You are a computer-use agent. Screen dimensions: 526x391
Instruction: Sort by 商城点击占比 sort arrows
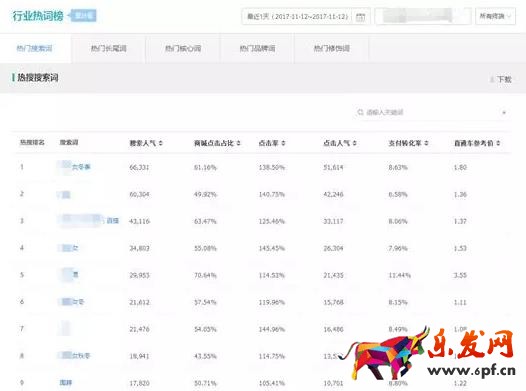[x=239, y=143]
